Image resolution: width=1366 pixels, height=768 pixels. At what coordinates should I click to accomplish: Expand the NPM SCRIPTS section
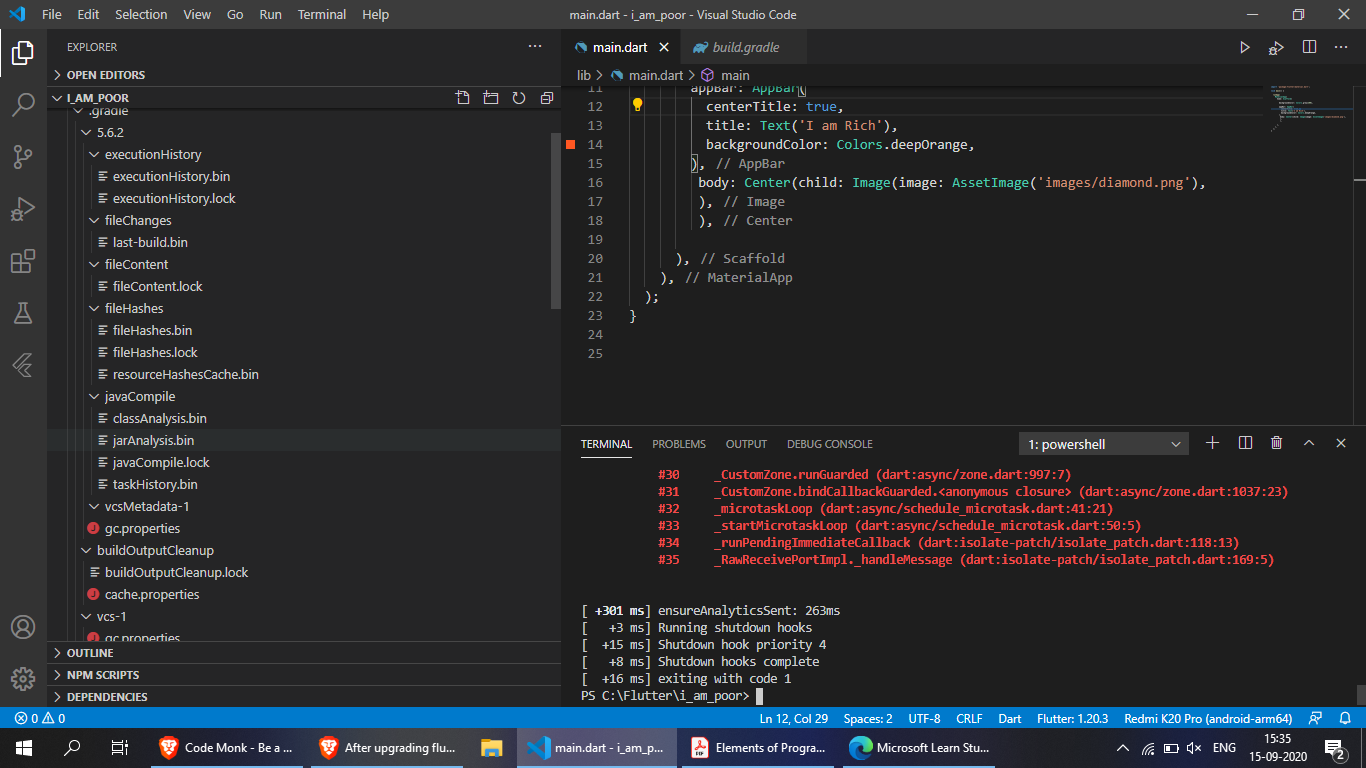pos(102,675)
